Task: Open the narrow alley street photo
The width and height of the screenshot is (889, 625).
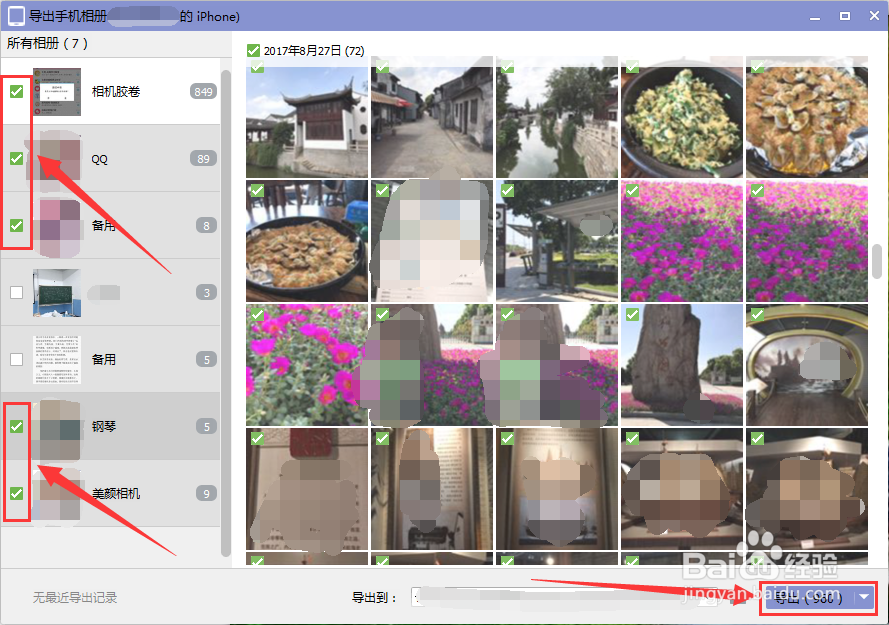Action: pos(432,117)
